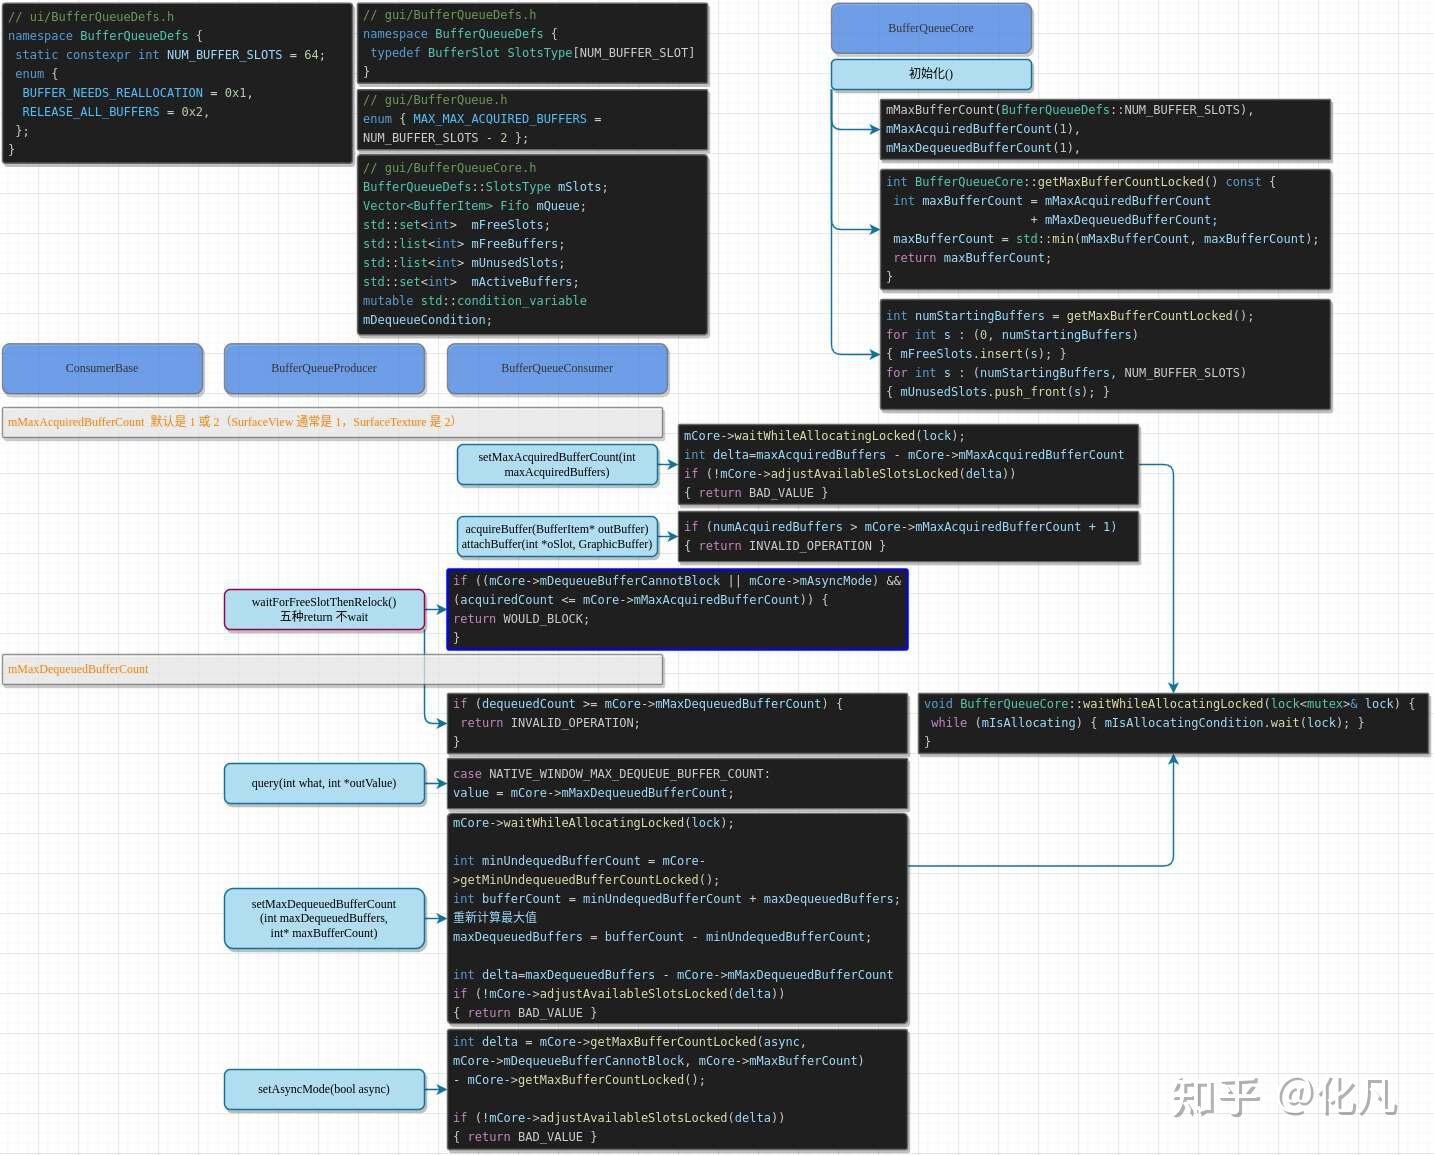
Task: Click text 'return maxBufferCount;'
Action: pos(972,258)
